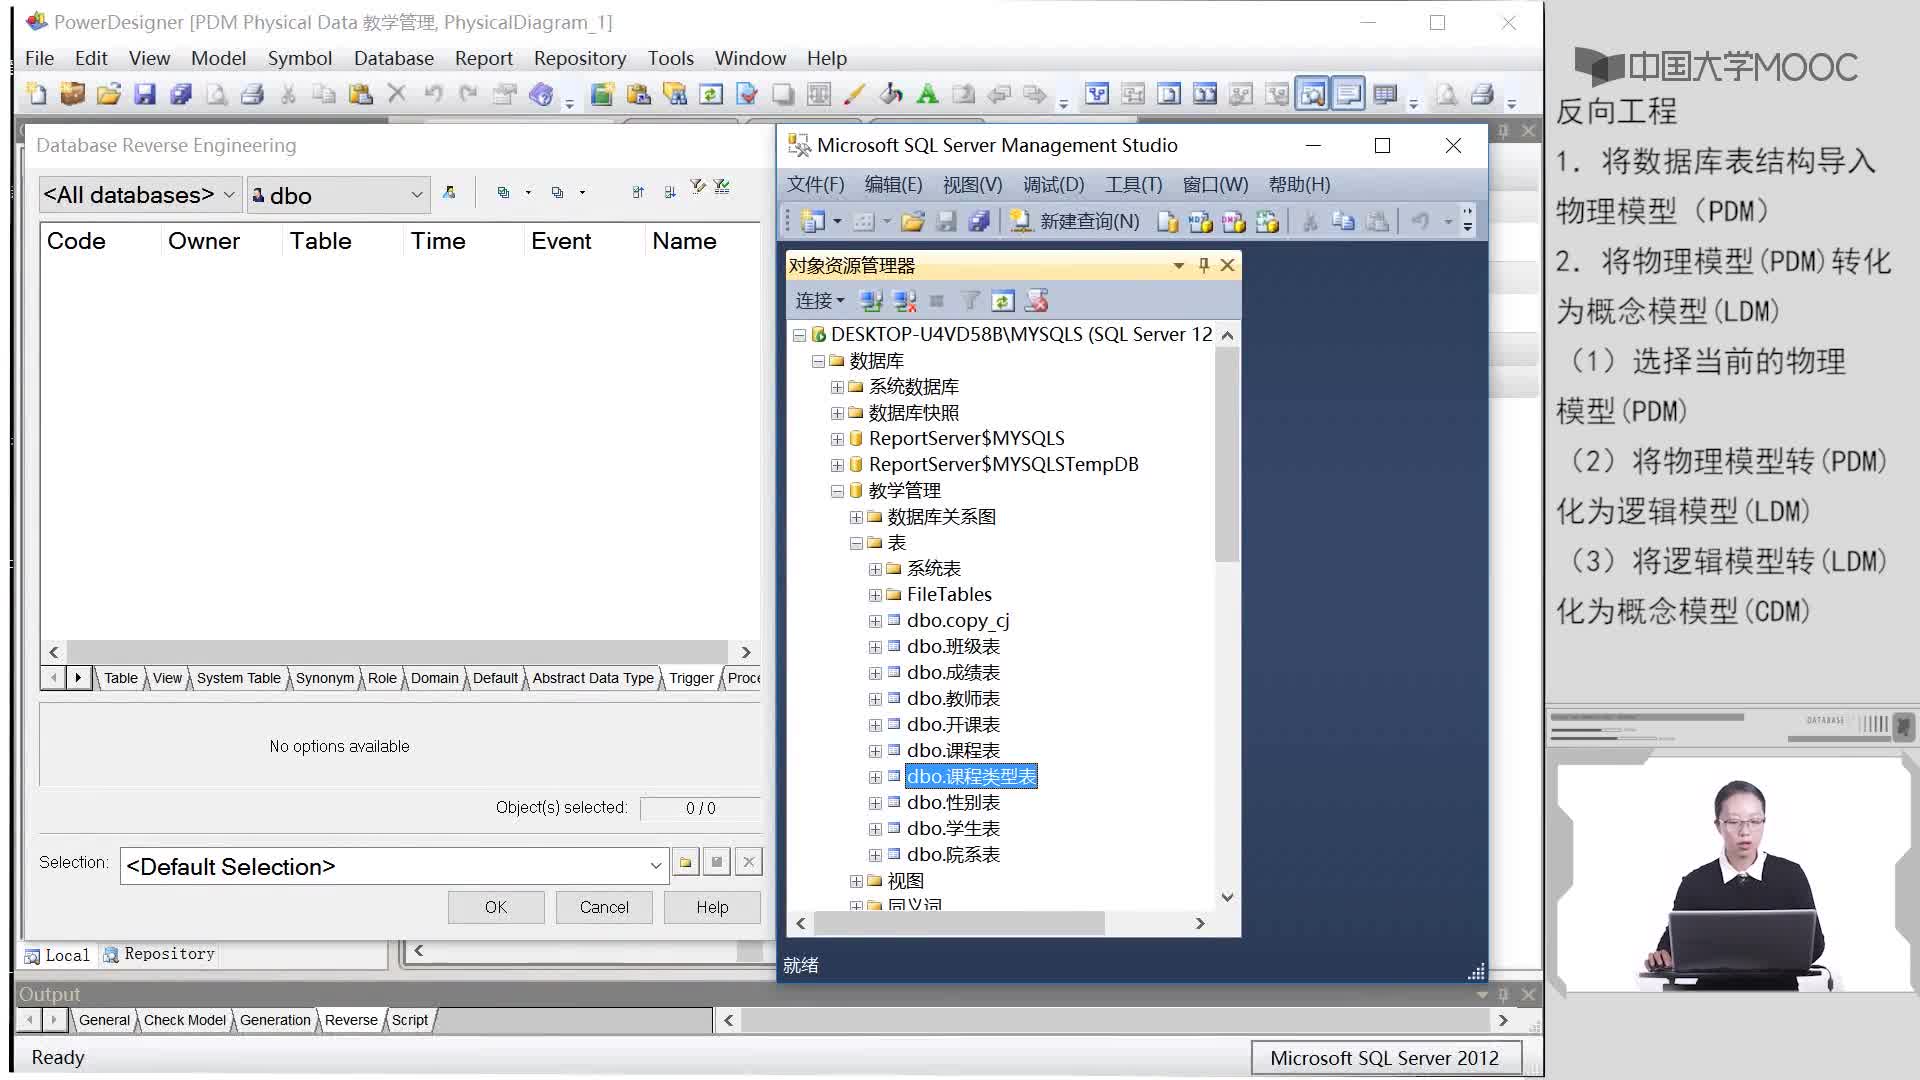Click the user filter icon beside dbo dropdown
This screenshot has height=1080, width=1920.
[449, 193]
